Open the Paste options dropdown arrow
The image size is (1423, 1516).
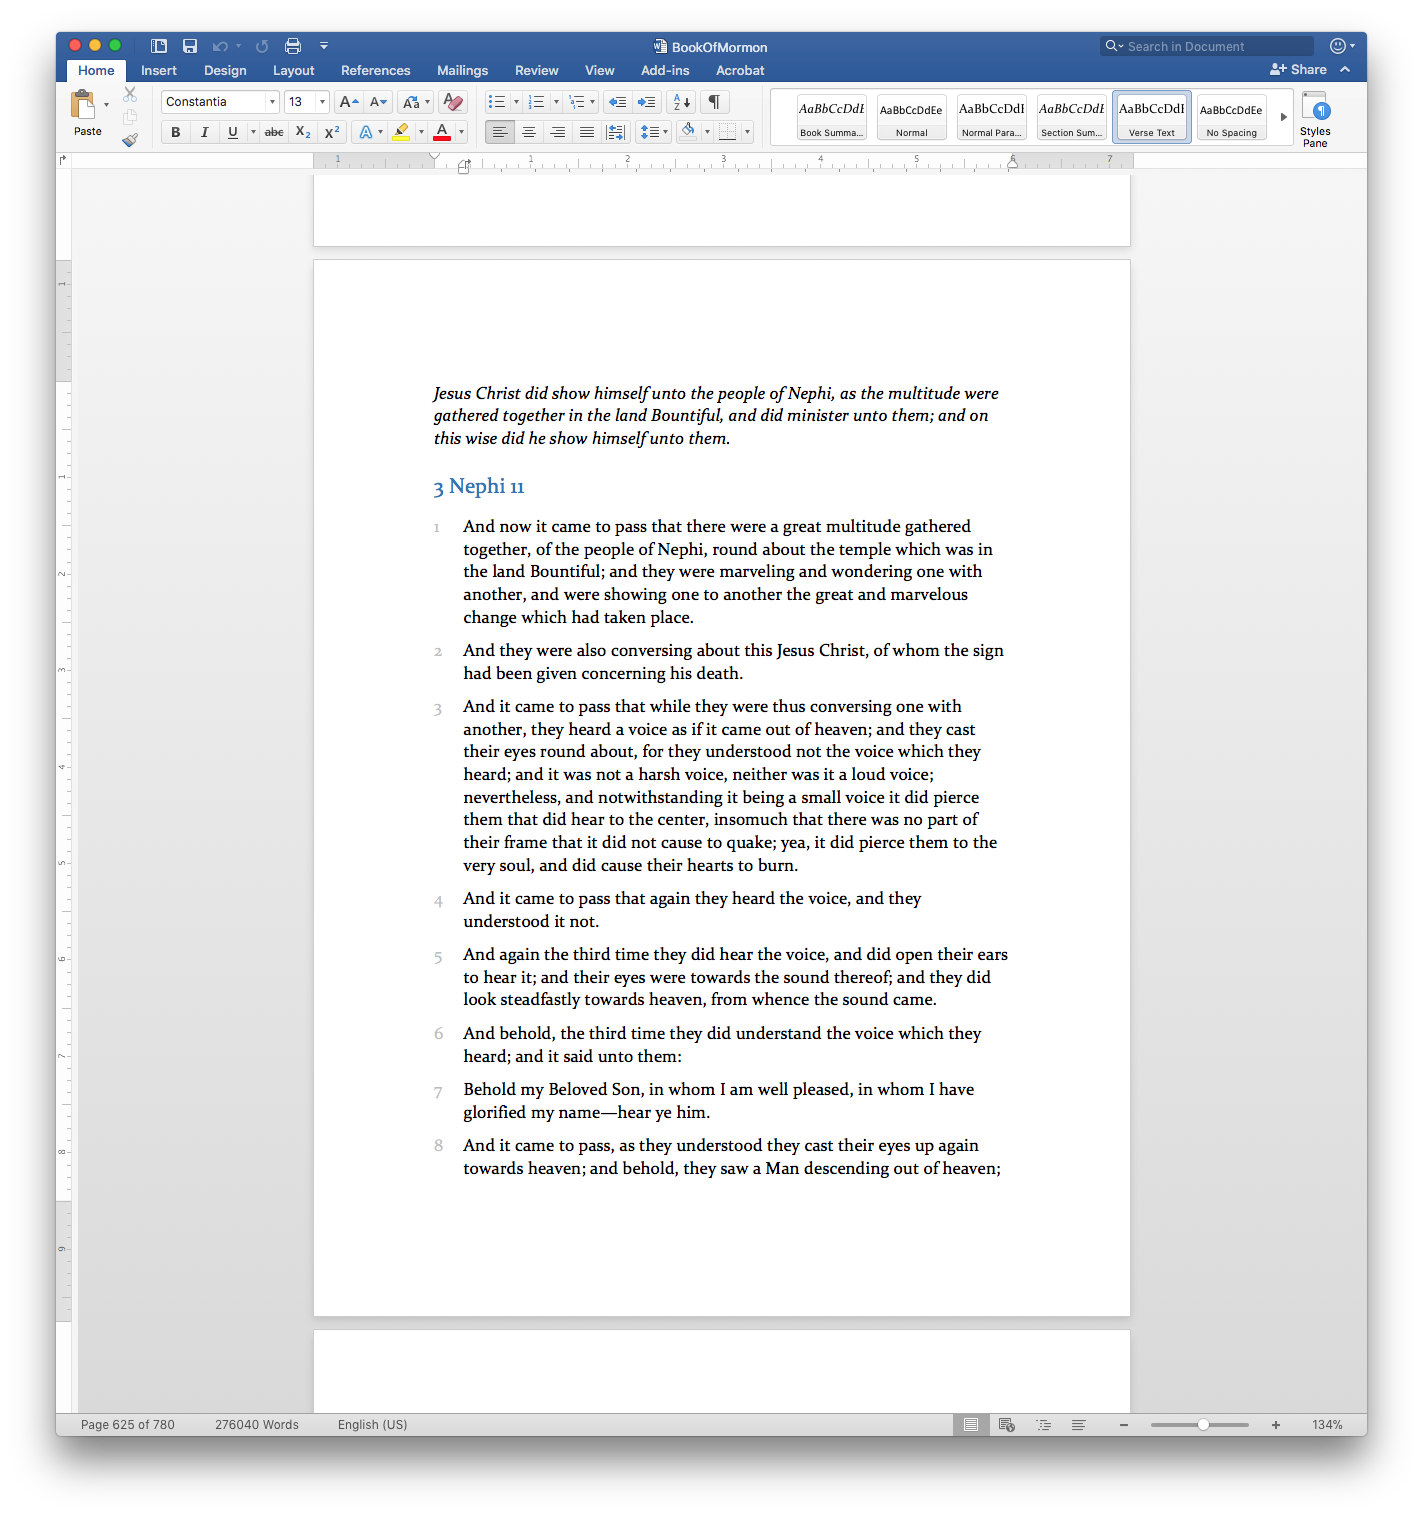[x=106, y=105]
